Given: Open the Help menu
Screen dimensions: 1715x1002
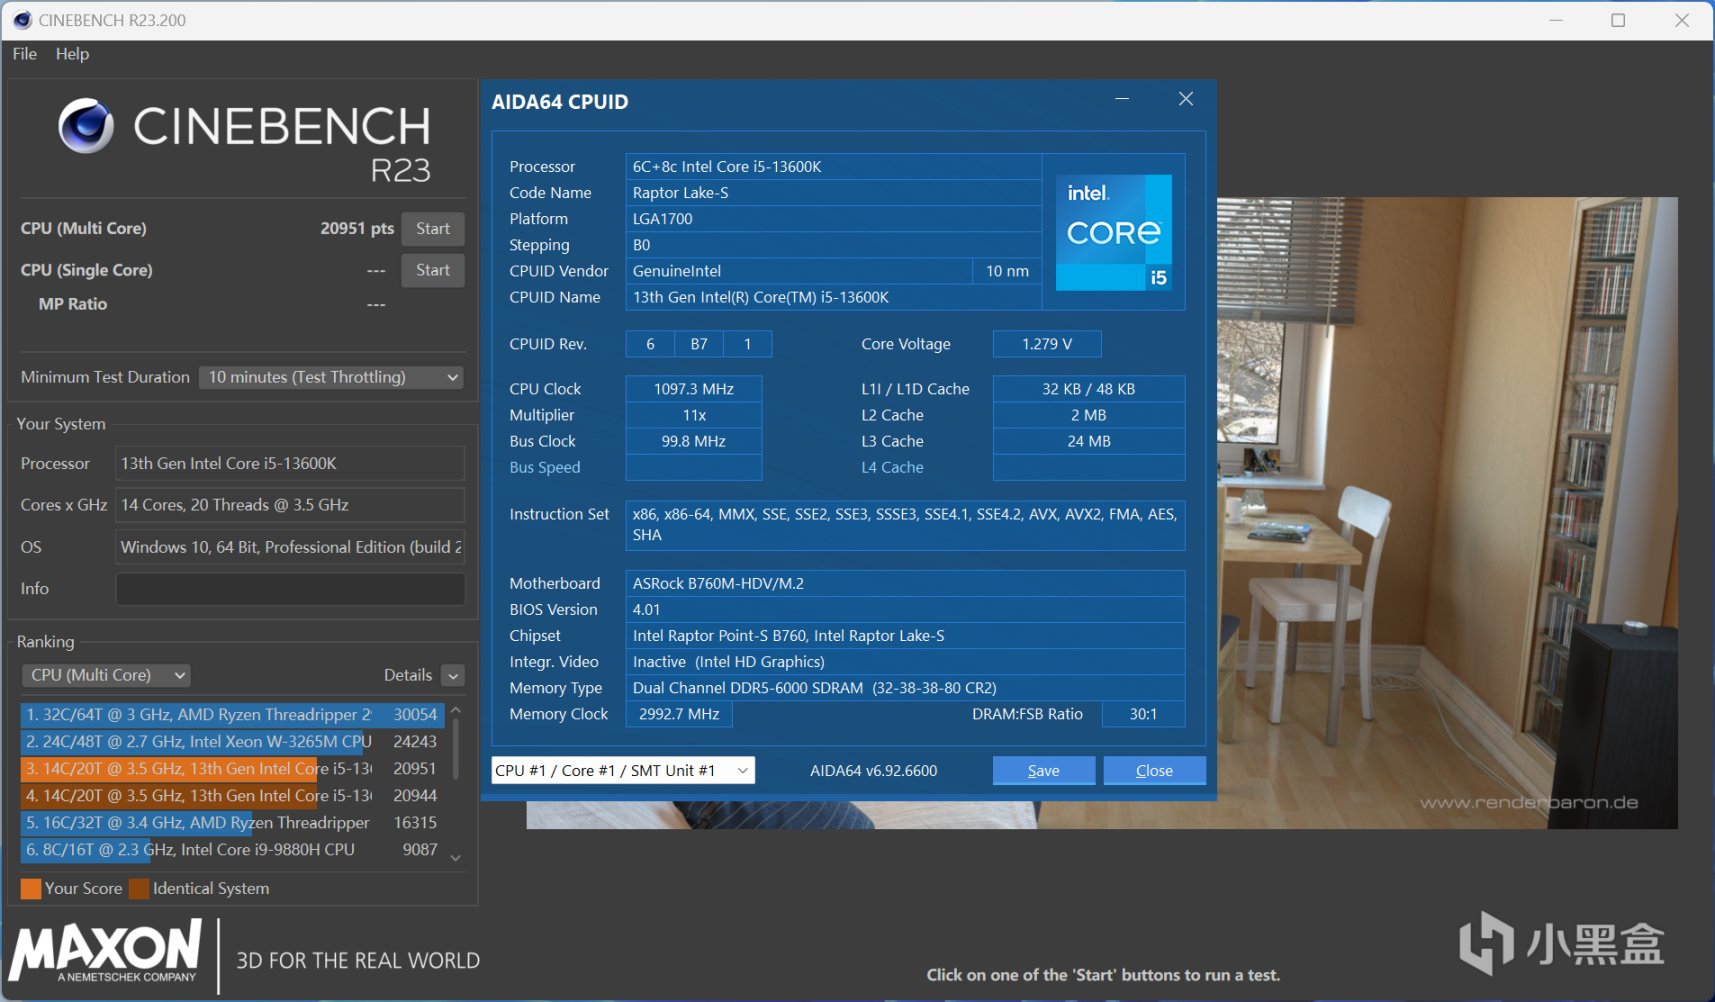Looking at the screenshot, I should (x=72, y=54).
